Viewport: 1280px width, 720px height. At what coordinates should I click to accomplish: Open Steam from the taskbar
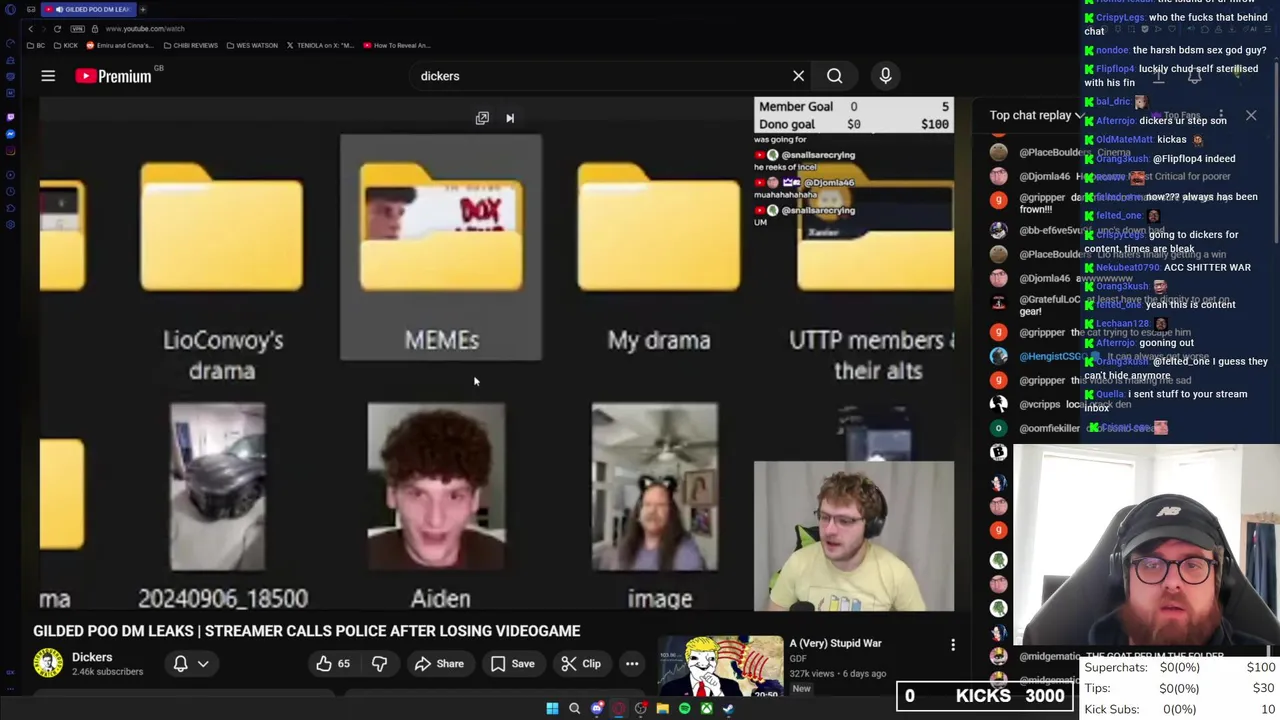728,709
